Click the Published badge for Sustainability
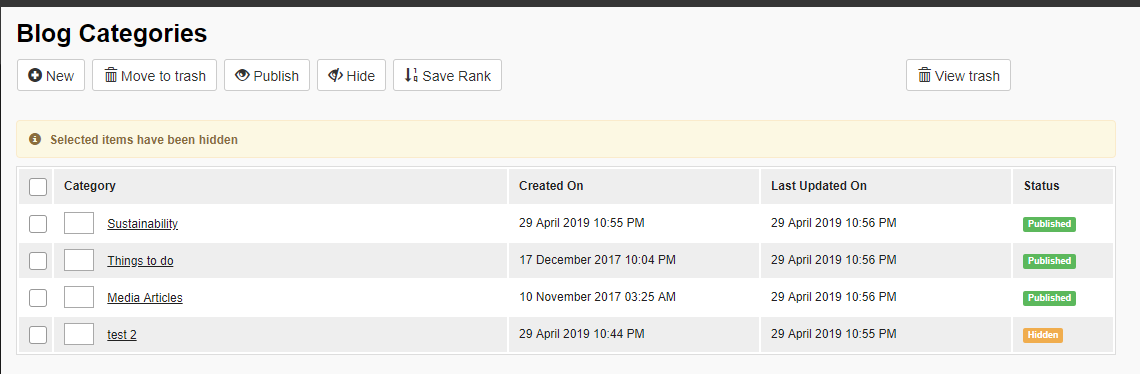This screenshot has width=1140, height=374. (x=1049, y=224)
